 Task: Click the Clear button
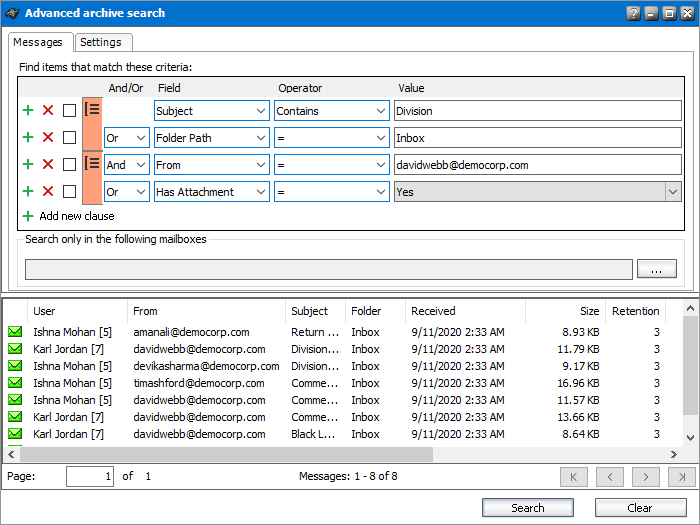pos(640,508)
